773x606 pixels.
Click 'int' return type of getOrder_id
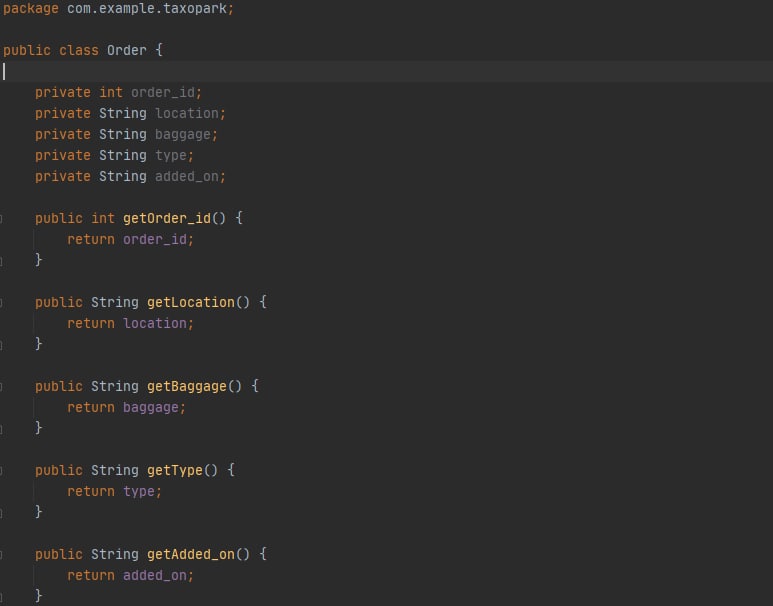[x=103, y=218]
